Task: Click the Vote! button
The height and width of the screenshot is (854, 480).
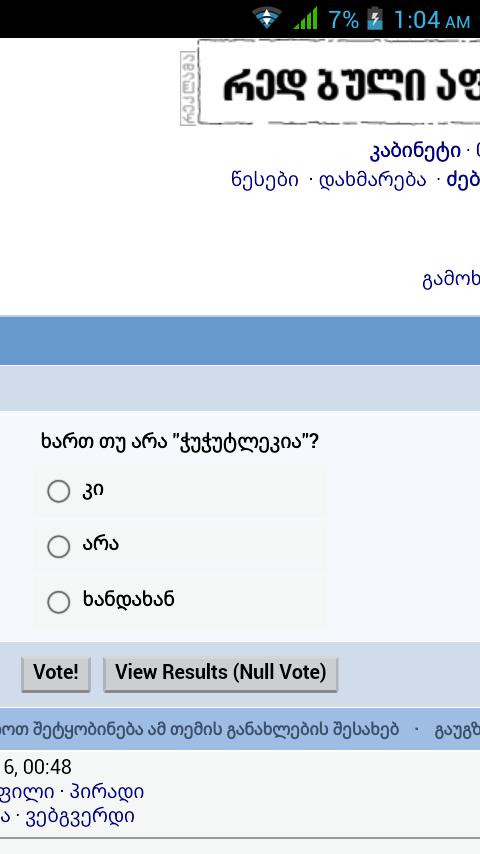Action: (x=56, y=674)
